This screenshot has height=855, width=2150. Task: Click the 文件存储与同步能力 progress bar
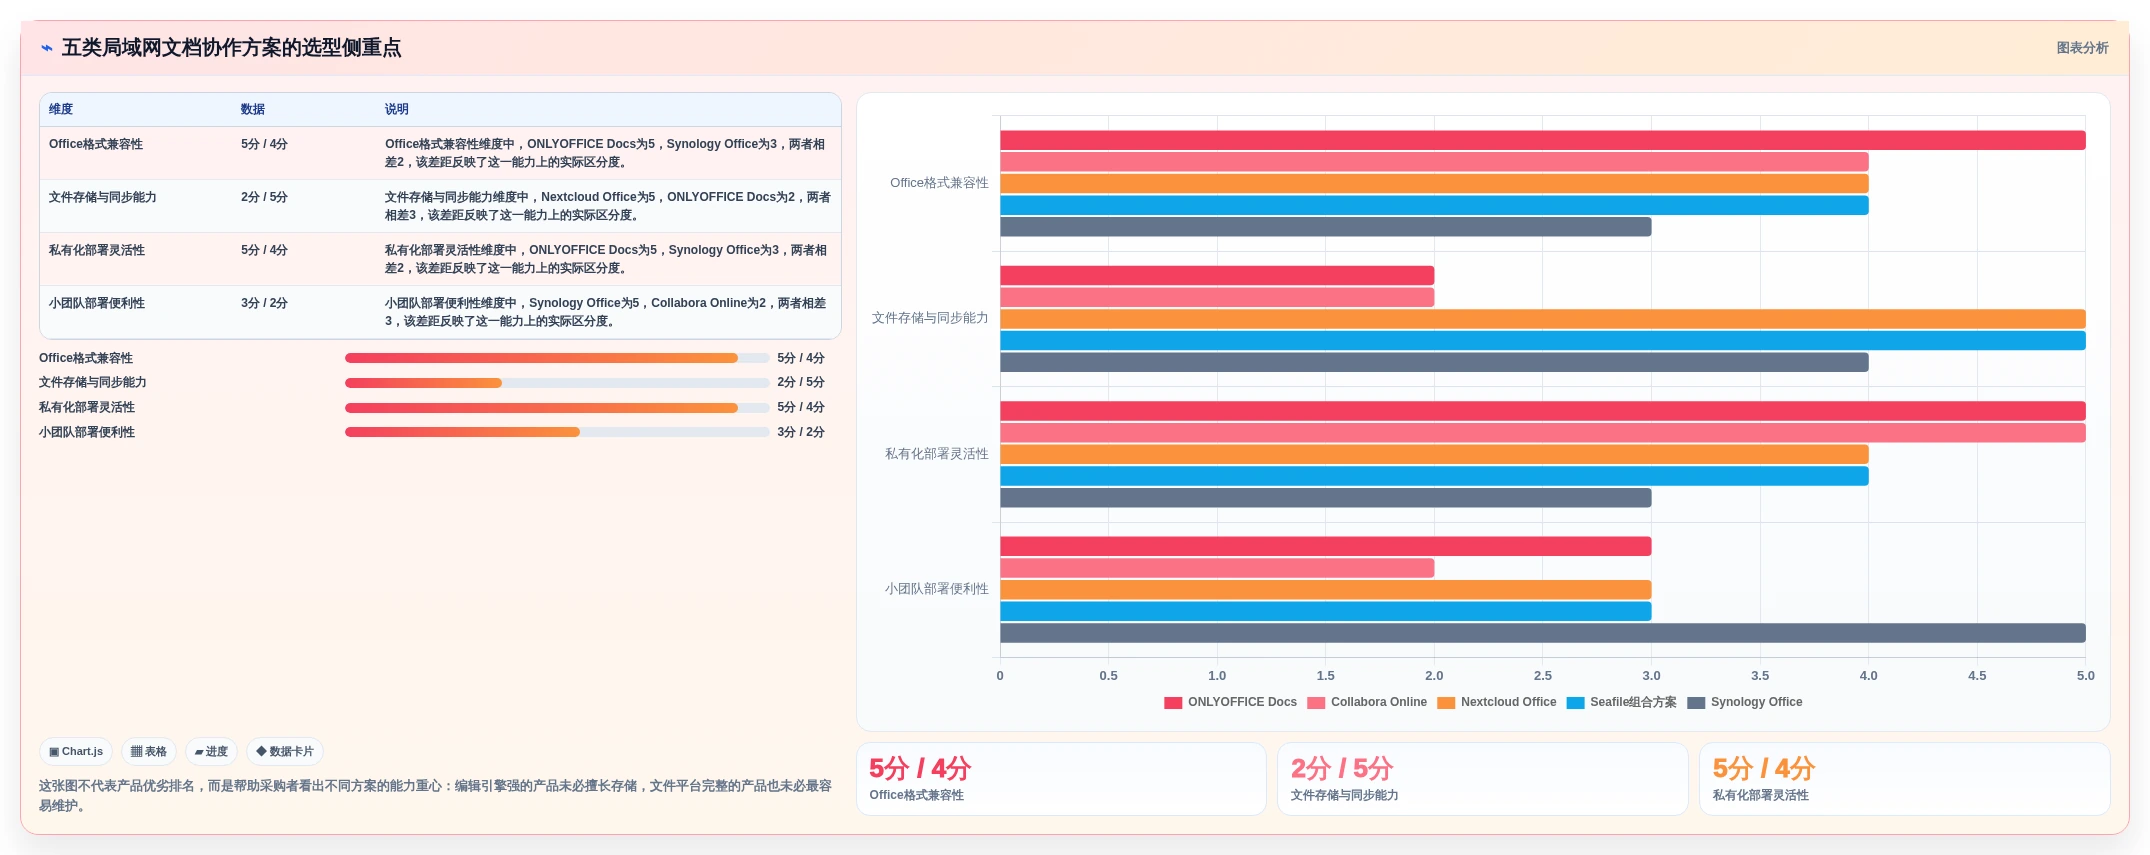(557, 383)
